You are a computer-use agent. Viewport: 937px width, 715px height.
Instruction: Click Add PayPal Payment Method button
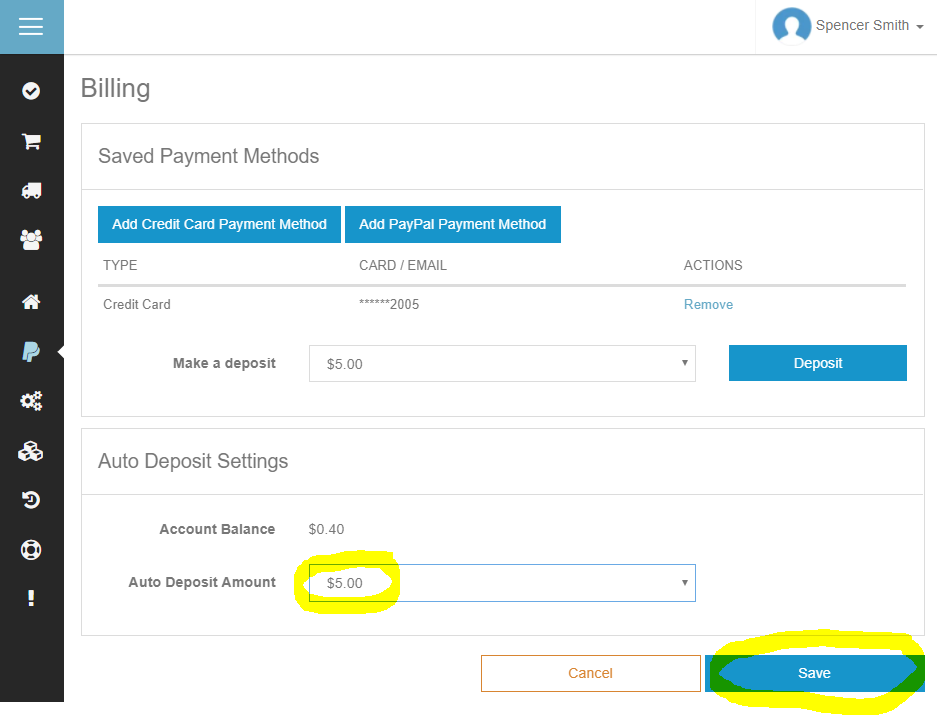(x=452, y=224)
